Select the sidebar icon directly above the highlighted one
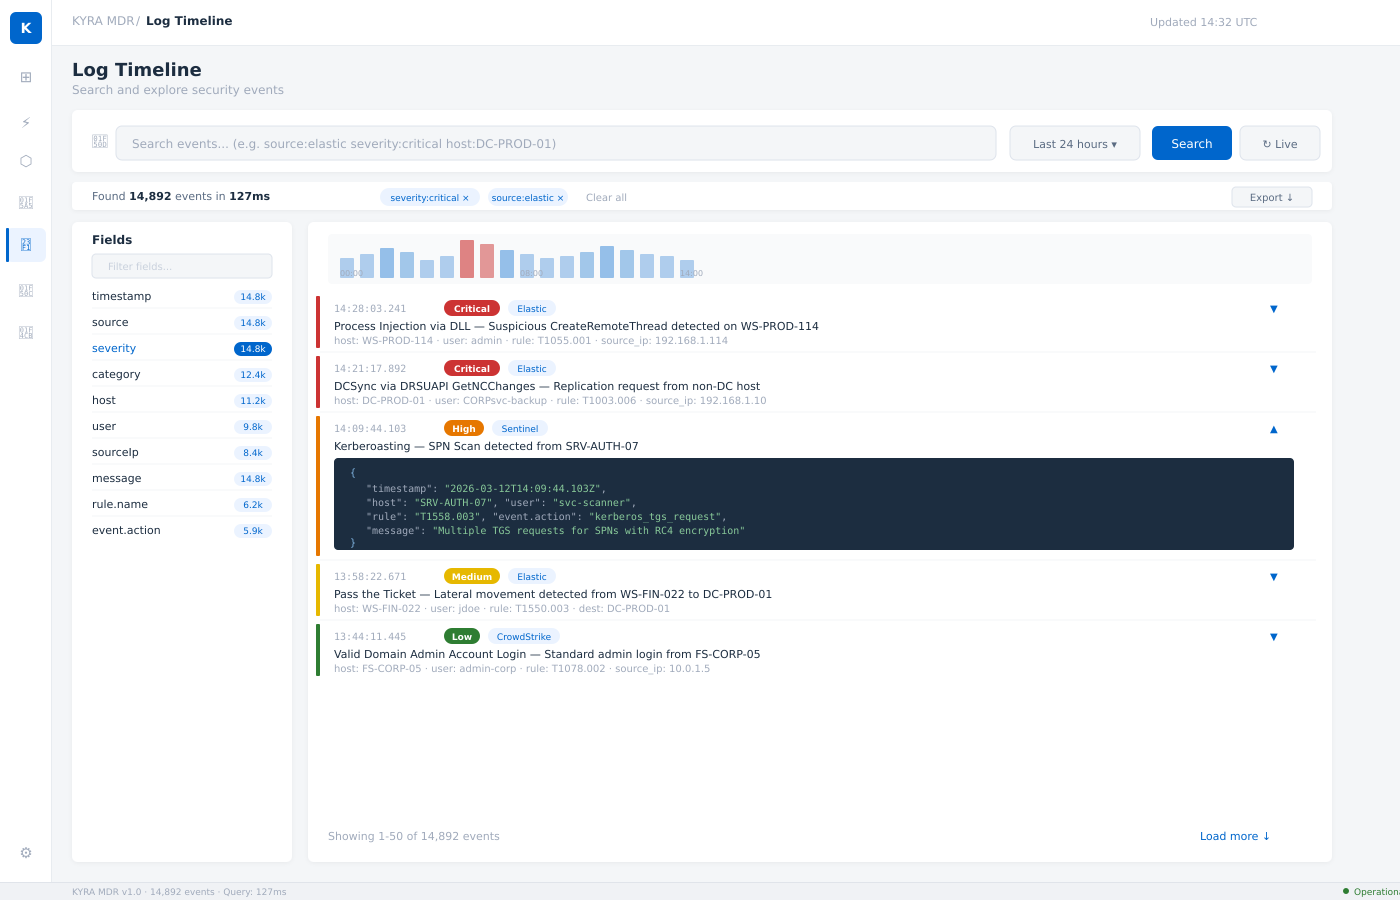The height and width of the screenshot is (900, 1400). pos(26,201)
